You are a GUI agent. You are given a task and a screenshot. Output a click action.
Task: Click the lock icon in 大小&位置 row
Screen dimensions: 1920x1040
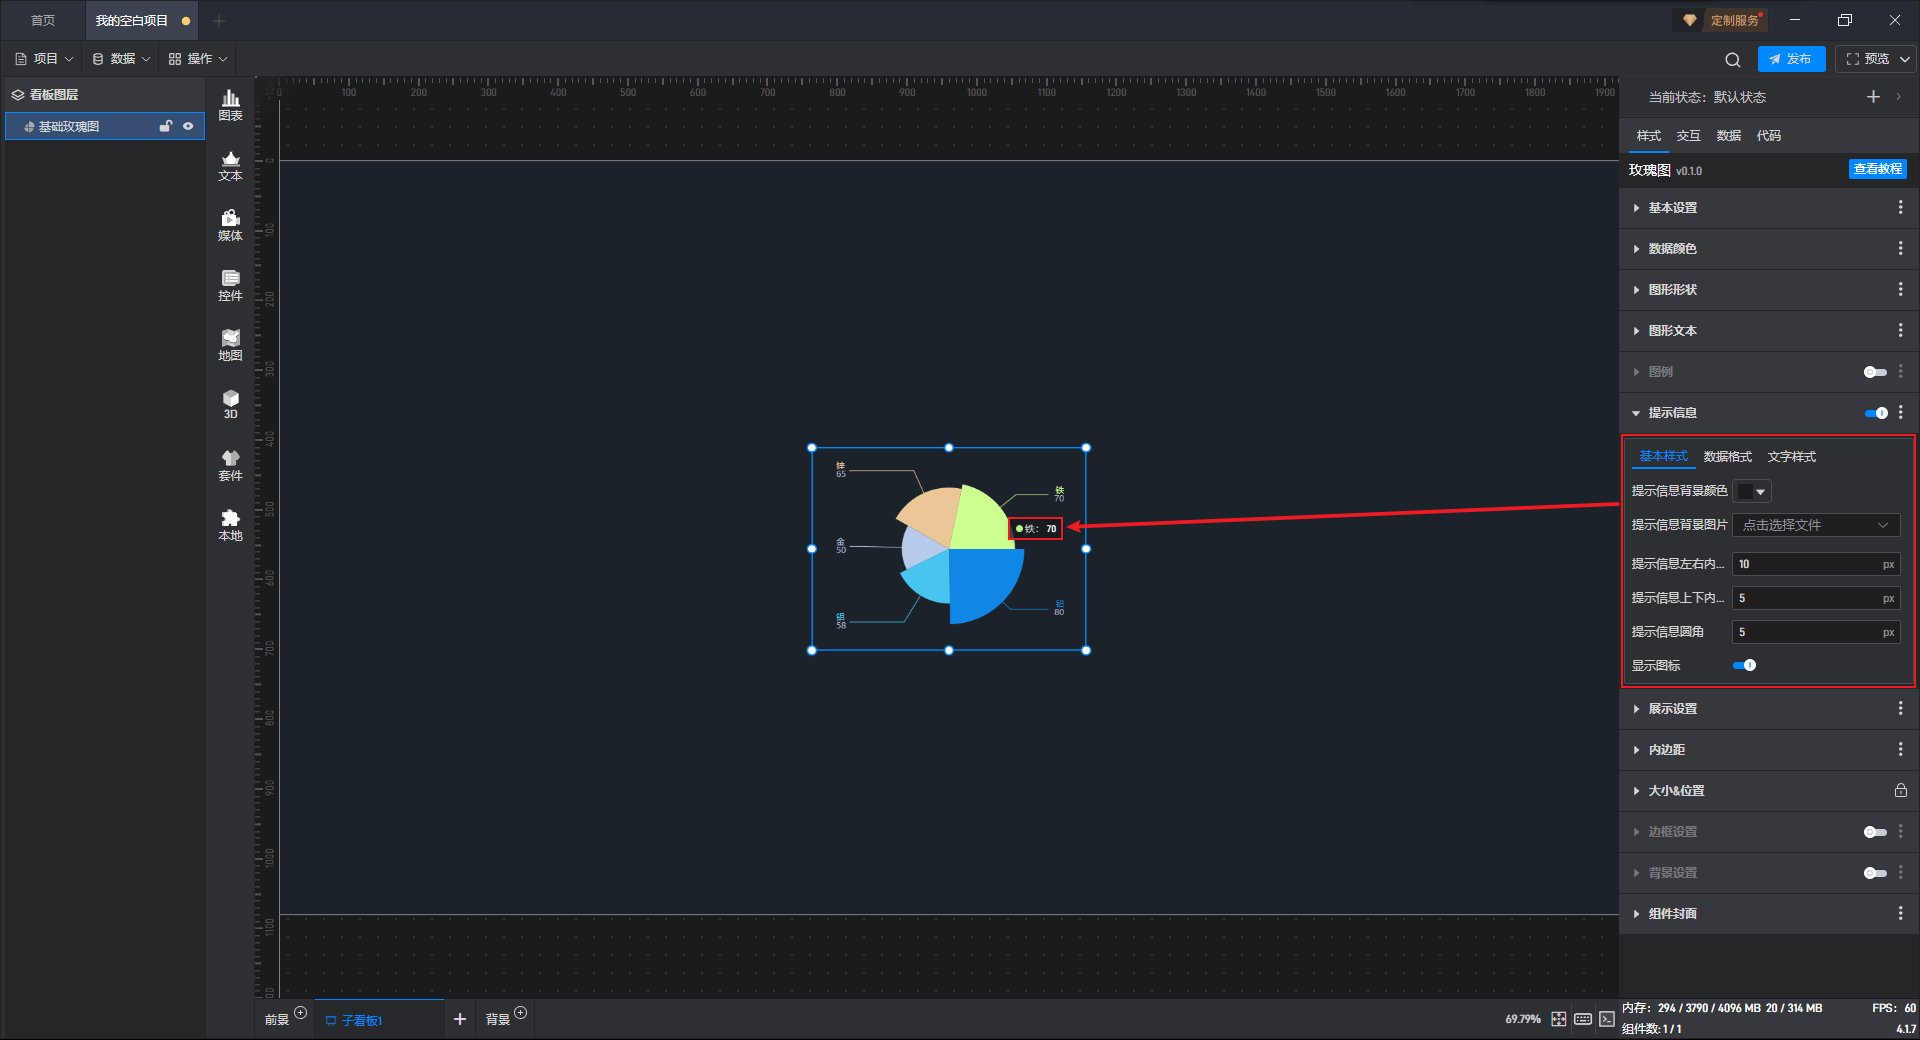[x=1900, y=790]
